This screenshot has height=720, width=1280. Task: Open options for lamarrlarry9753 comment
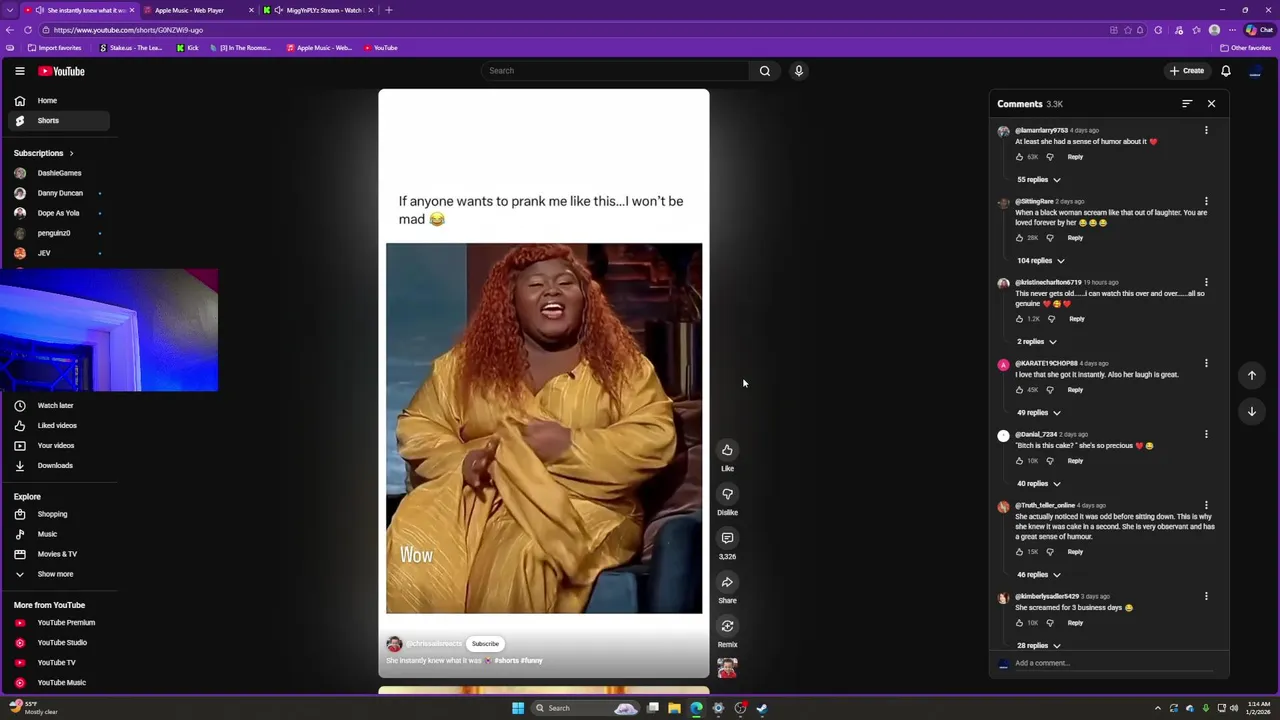pyautogui.click(x=1206, y=131)
